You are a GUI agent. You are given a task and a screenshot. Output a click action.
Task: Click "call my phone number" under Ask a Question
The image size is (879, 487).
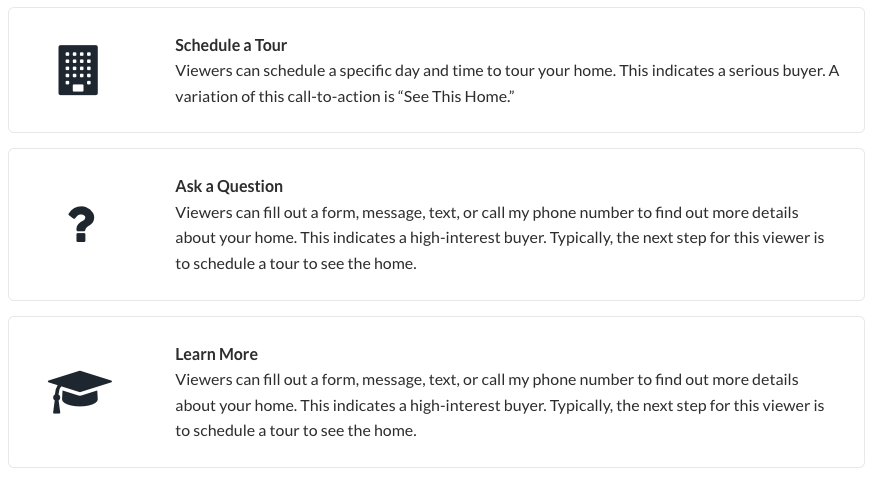point(556,213)
